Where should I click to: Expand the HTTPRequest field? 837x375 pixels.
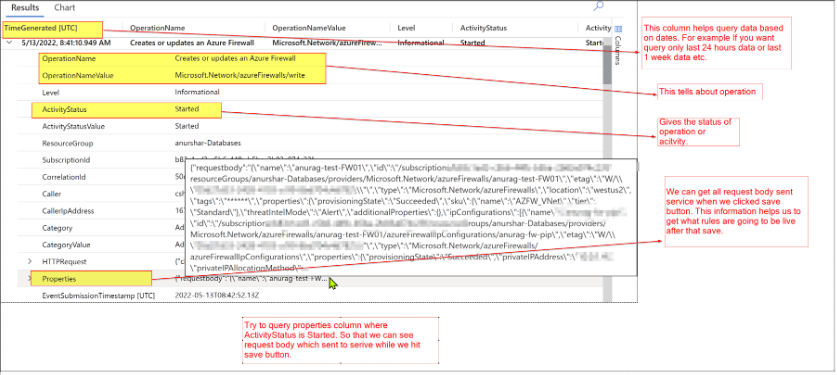coord(30,261)
